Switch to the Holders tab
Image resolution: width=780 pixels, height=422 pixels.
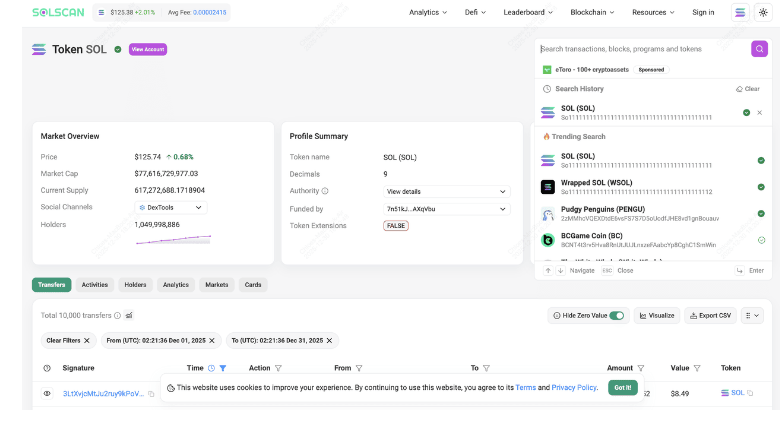pos(135,285)
